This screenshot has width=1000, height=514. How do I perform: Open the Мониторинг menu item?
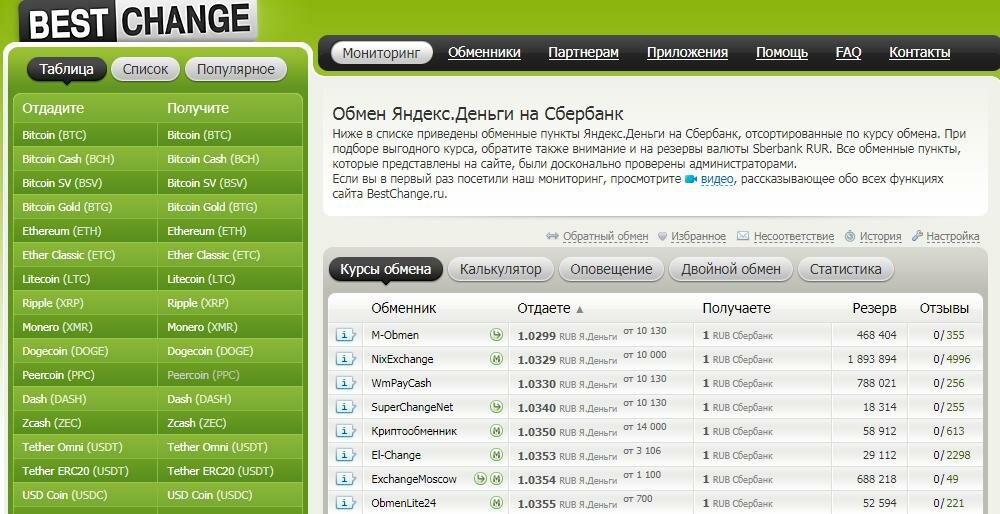tap(381, 53)
